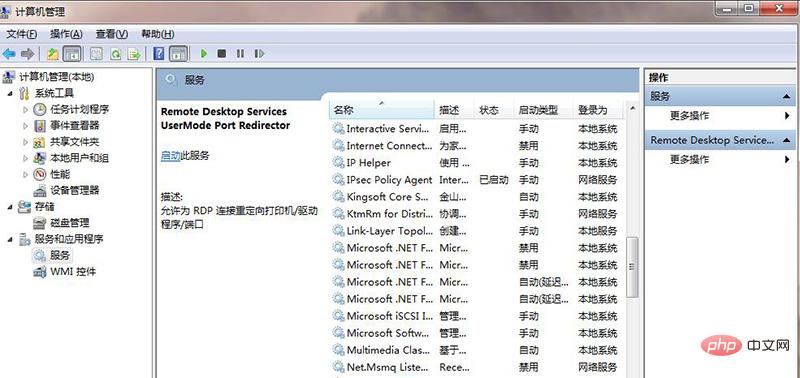Click gear icon of Net.Msmq Liste... row
This screenshot has height=378, width=800.
pyautogui.click(x=338, y=367)
